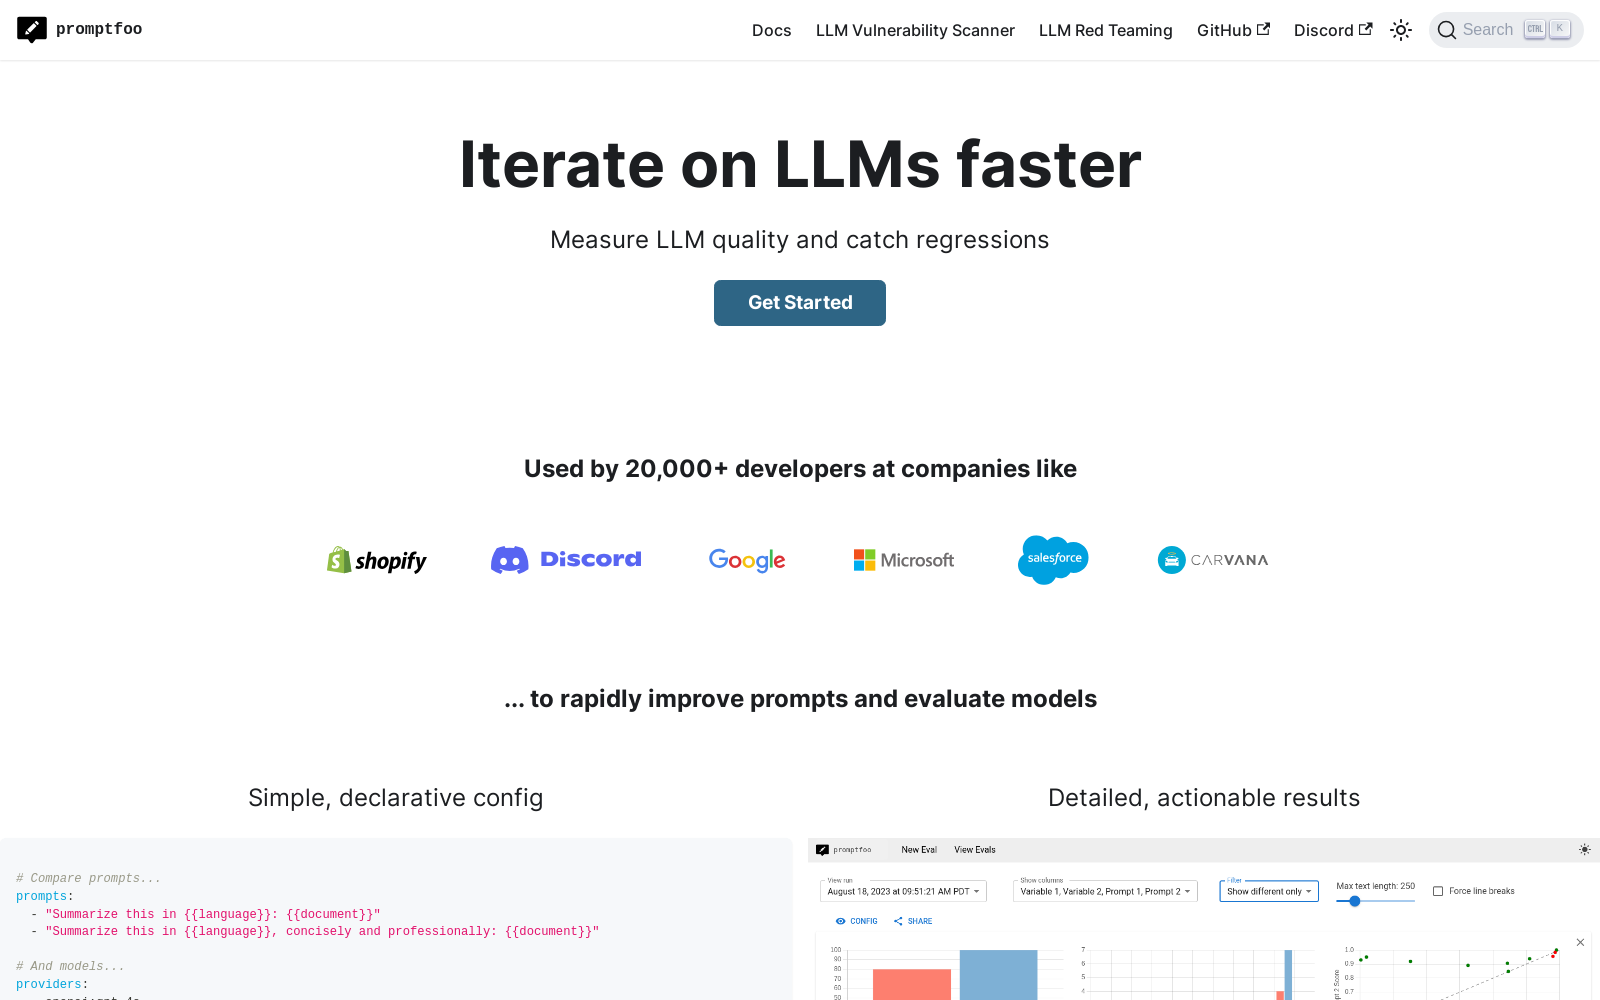Click the Discord company logo
The height and width of the screenshot is (1000, 1600).
pyautogui.click(x=566, y=560)
